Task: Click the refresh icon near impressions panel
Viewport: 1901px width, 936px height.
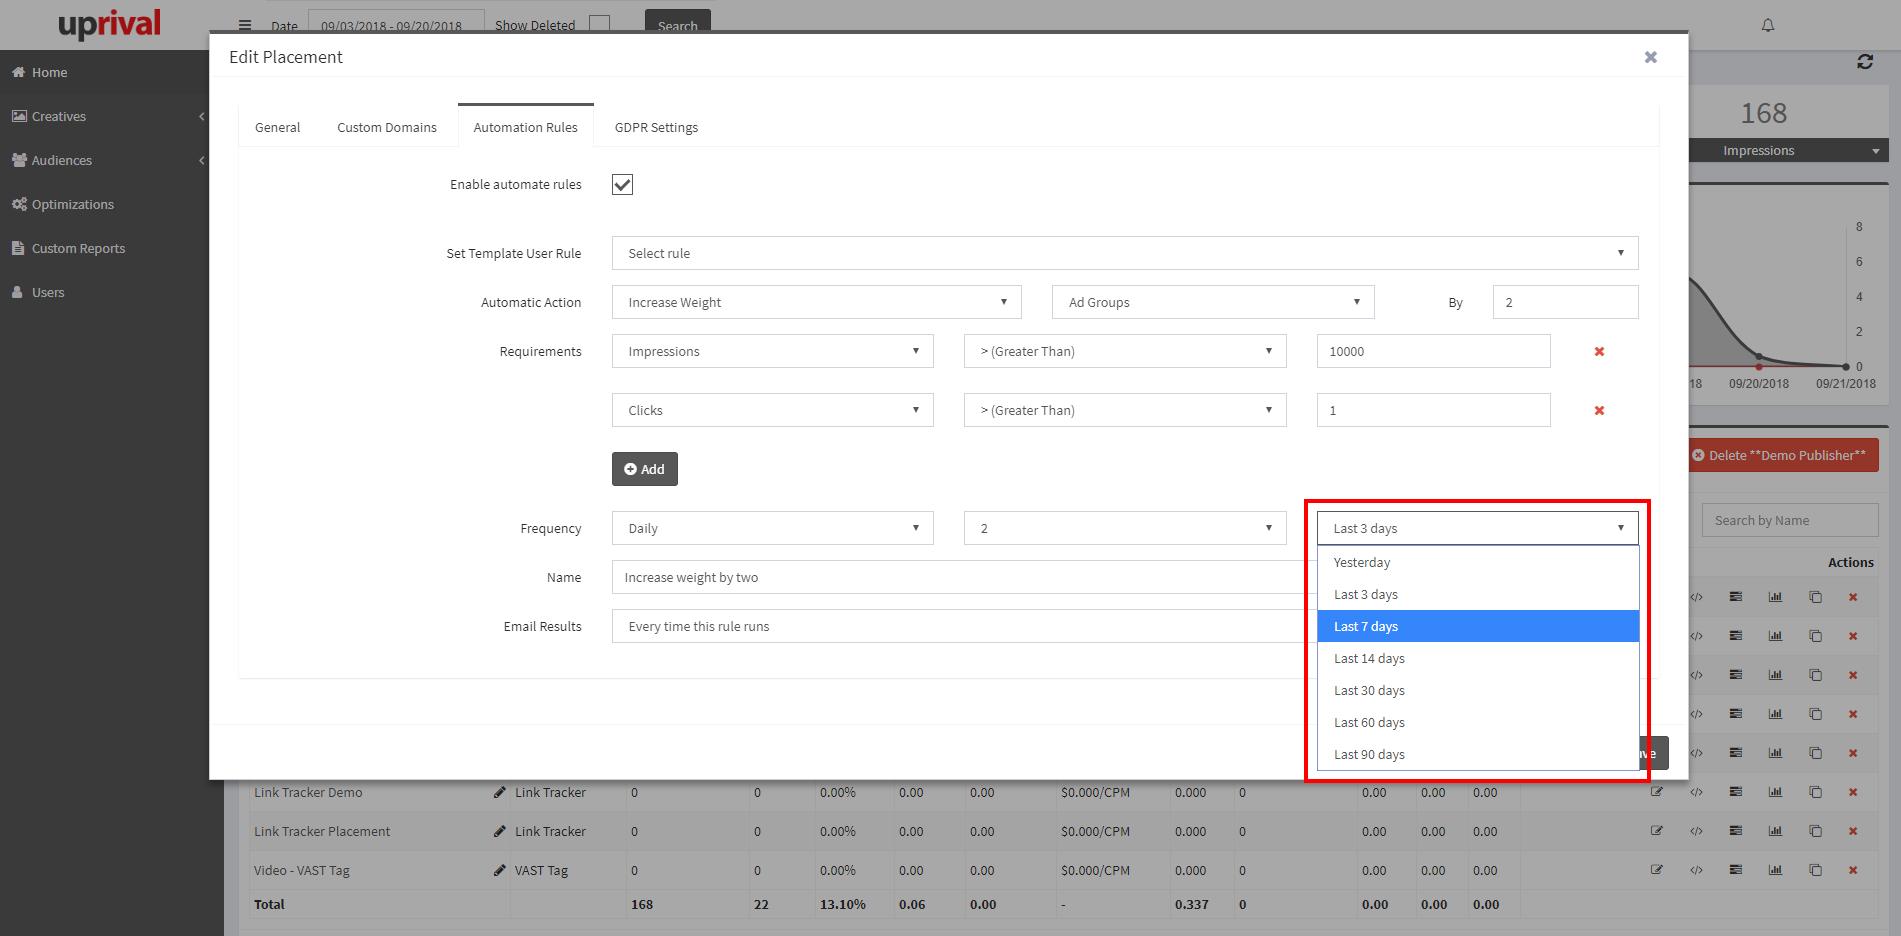Action: [1865, 62]
